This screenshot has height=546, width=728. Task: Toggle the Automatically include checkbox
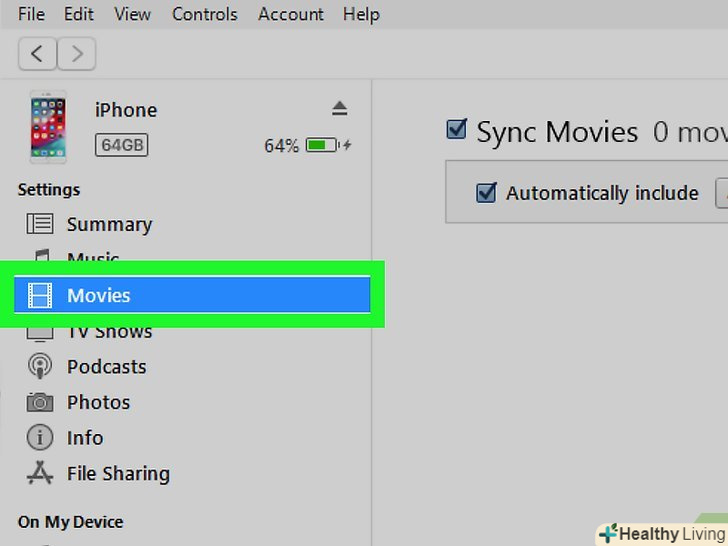486,193
